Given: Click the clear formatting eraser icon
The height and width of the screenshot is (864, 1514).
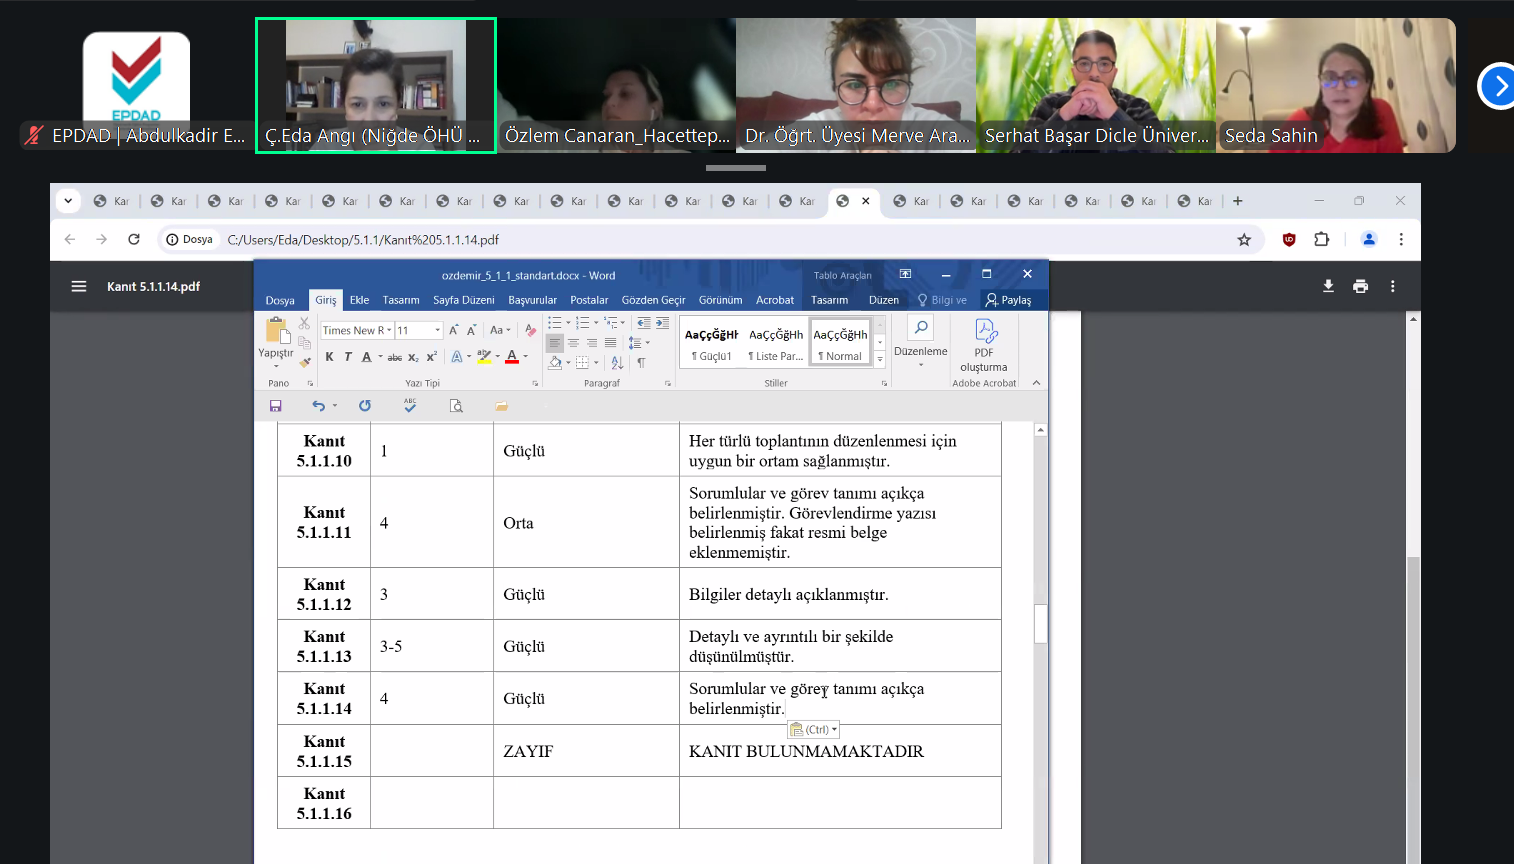Looking at the screenshot, I should pyautogui.click(x=531, y=330).
